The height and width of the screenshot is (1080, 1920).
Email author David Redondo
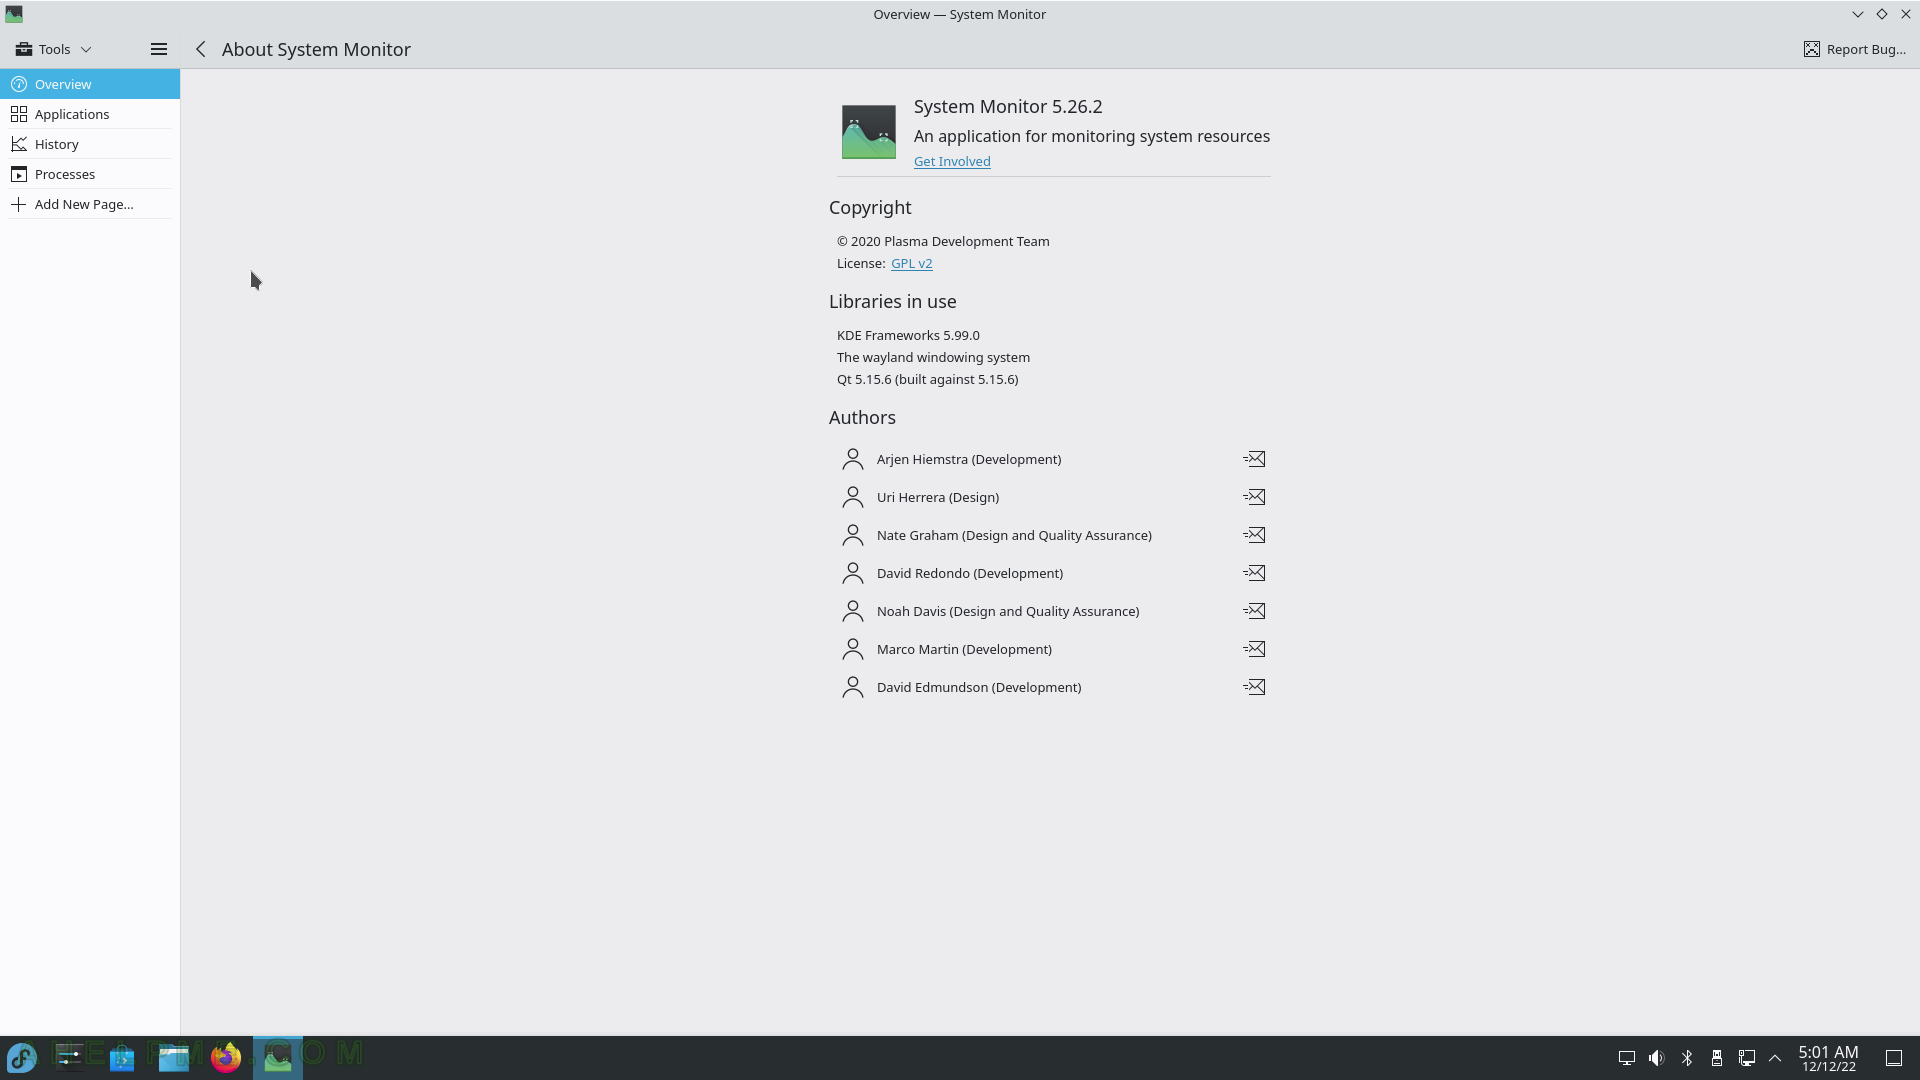pyautogui.click(x=1254, y=573)
